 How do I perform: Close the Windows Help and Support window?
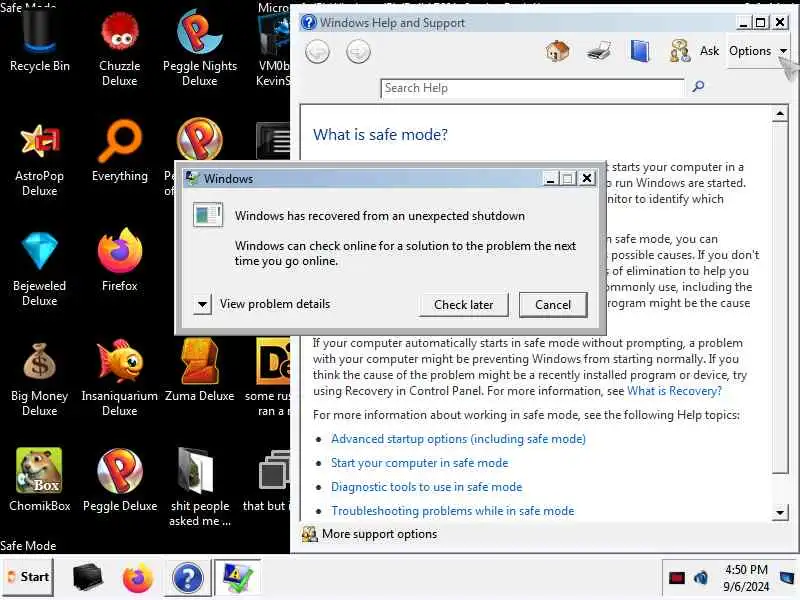[780, 22]
